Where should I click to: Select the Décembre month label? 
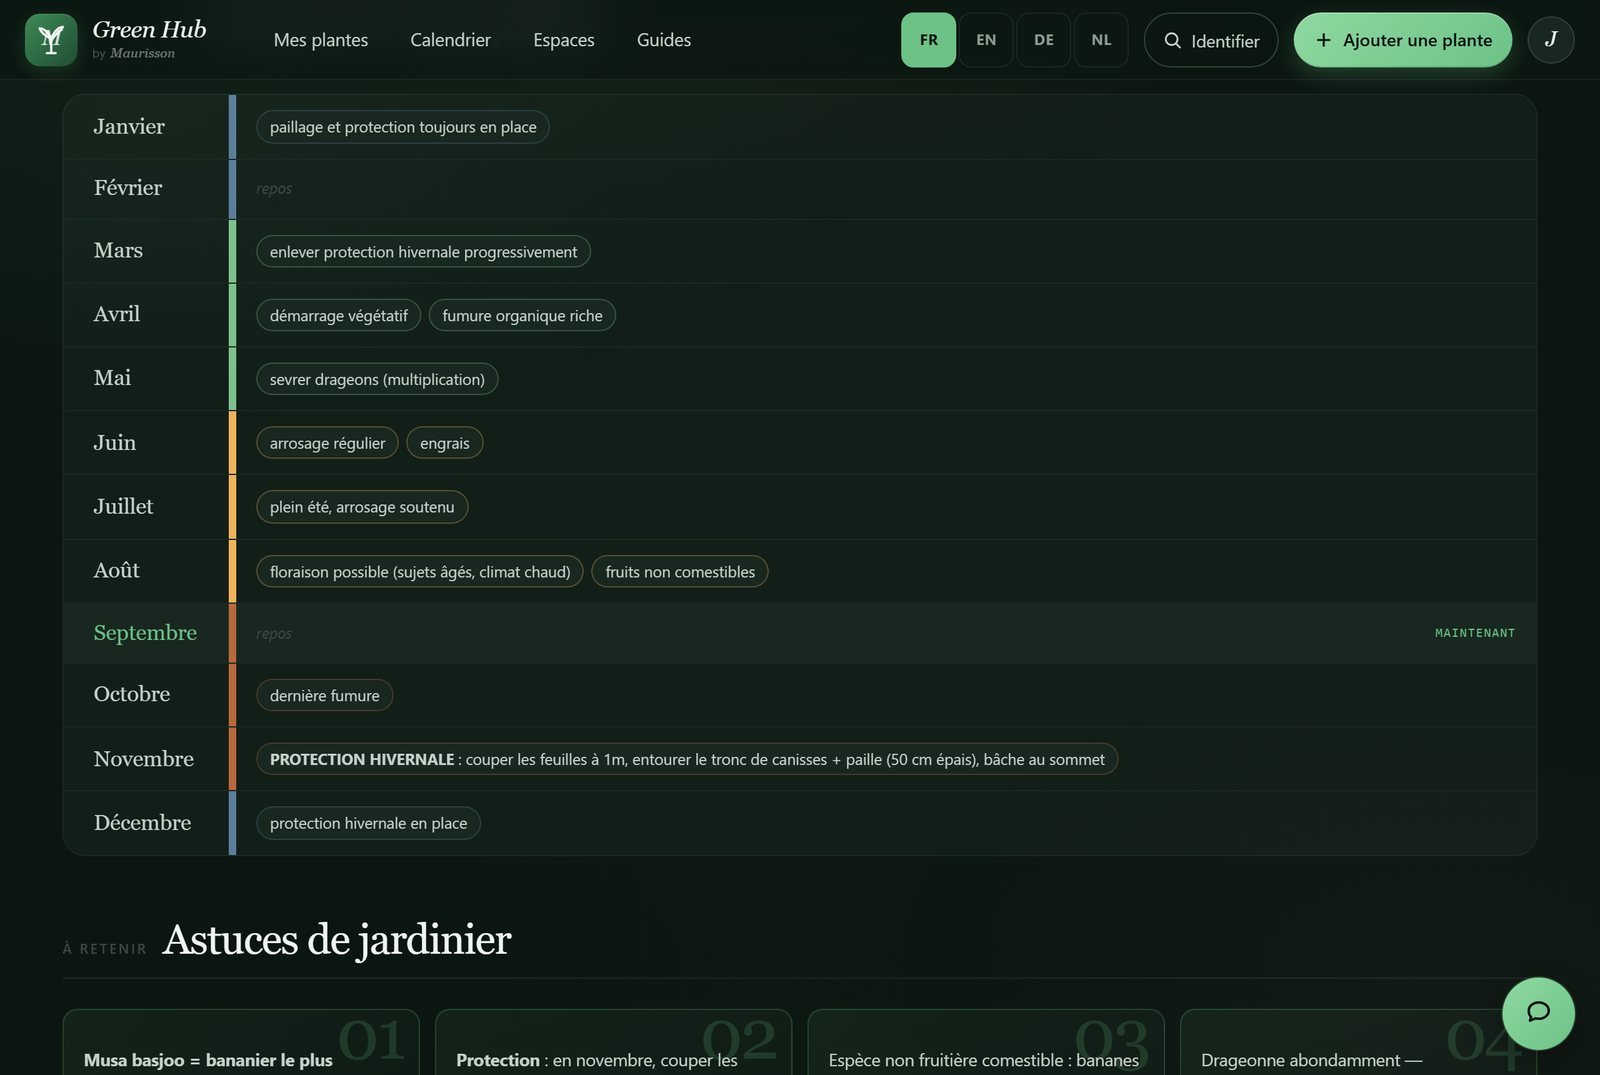(x=142, y=823)
